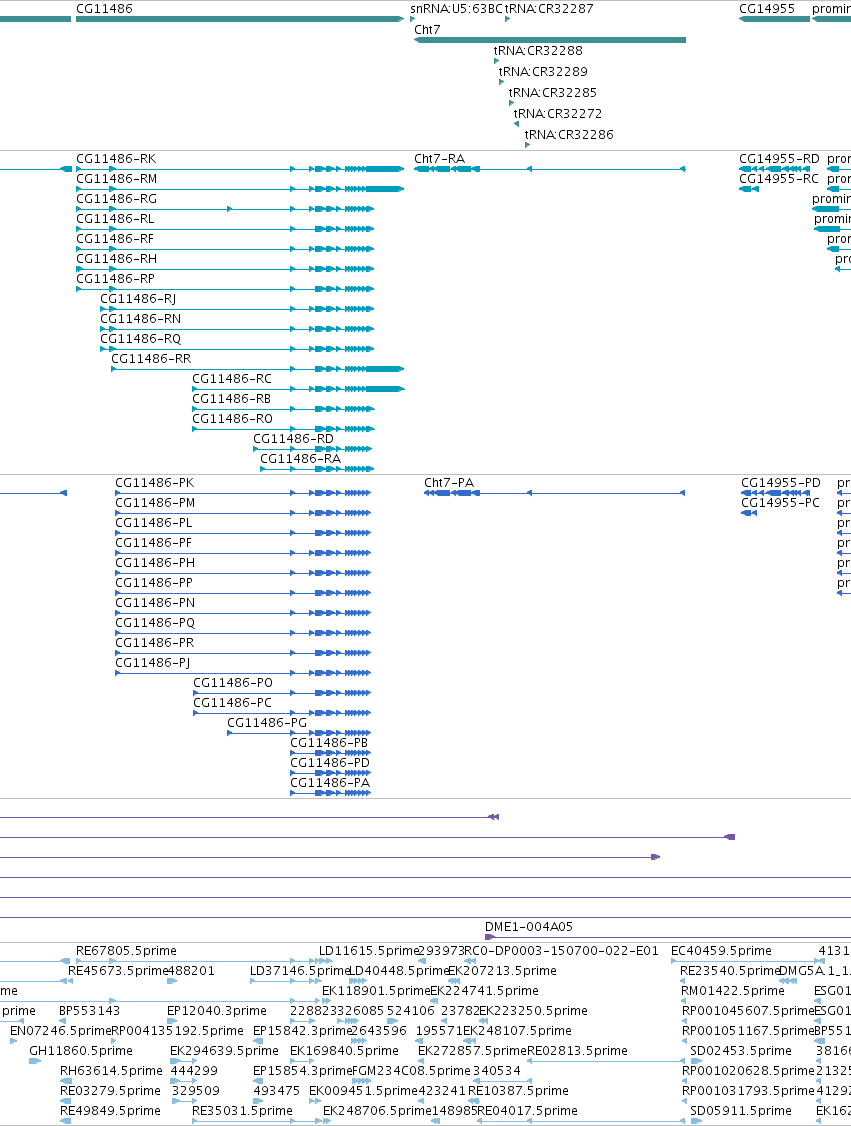
Task: Select protein CG11486-PH
Action: pos(155,564)
